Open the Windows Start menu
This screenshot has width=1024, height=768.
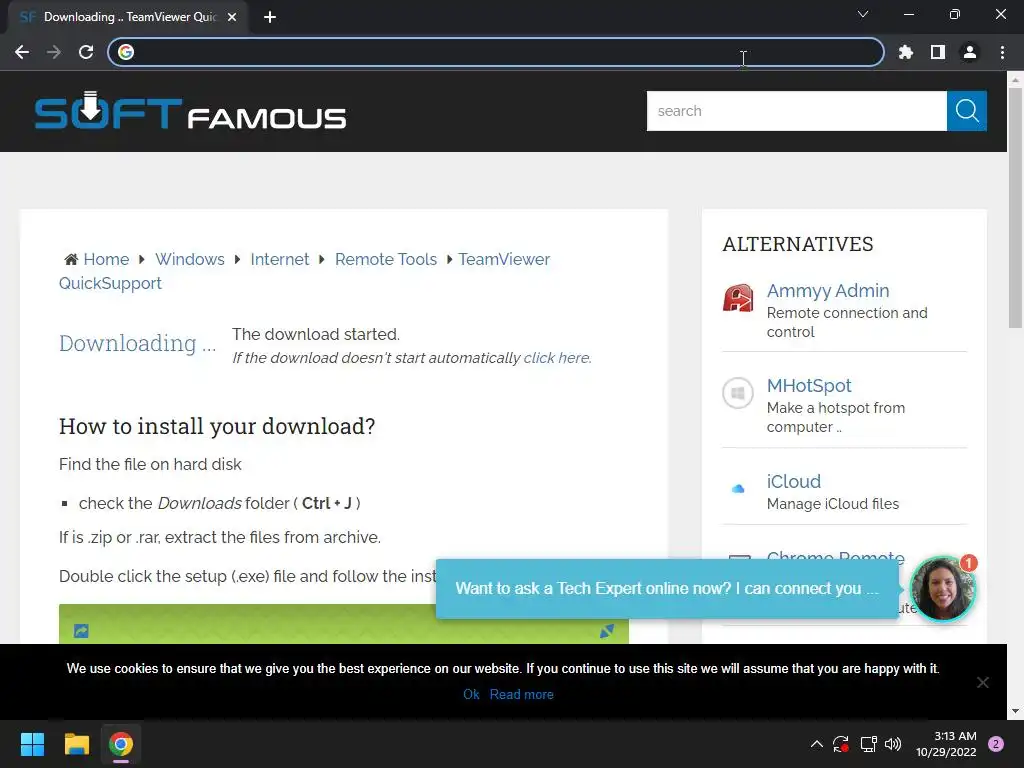point(32,744)
